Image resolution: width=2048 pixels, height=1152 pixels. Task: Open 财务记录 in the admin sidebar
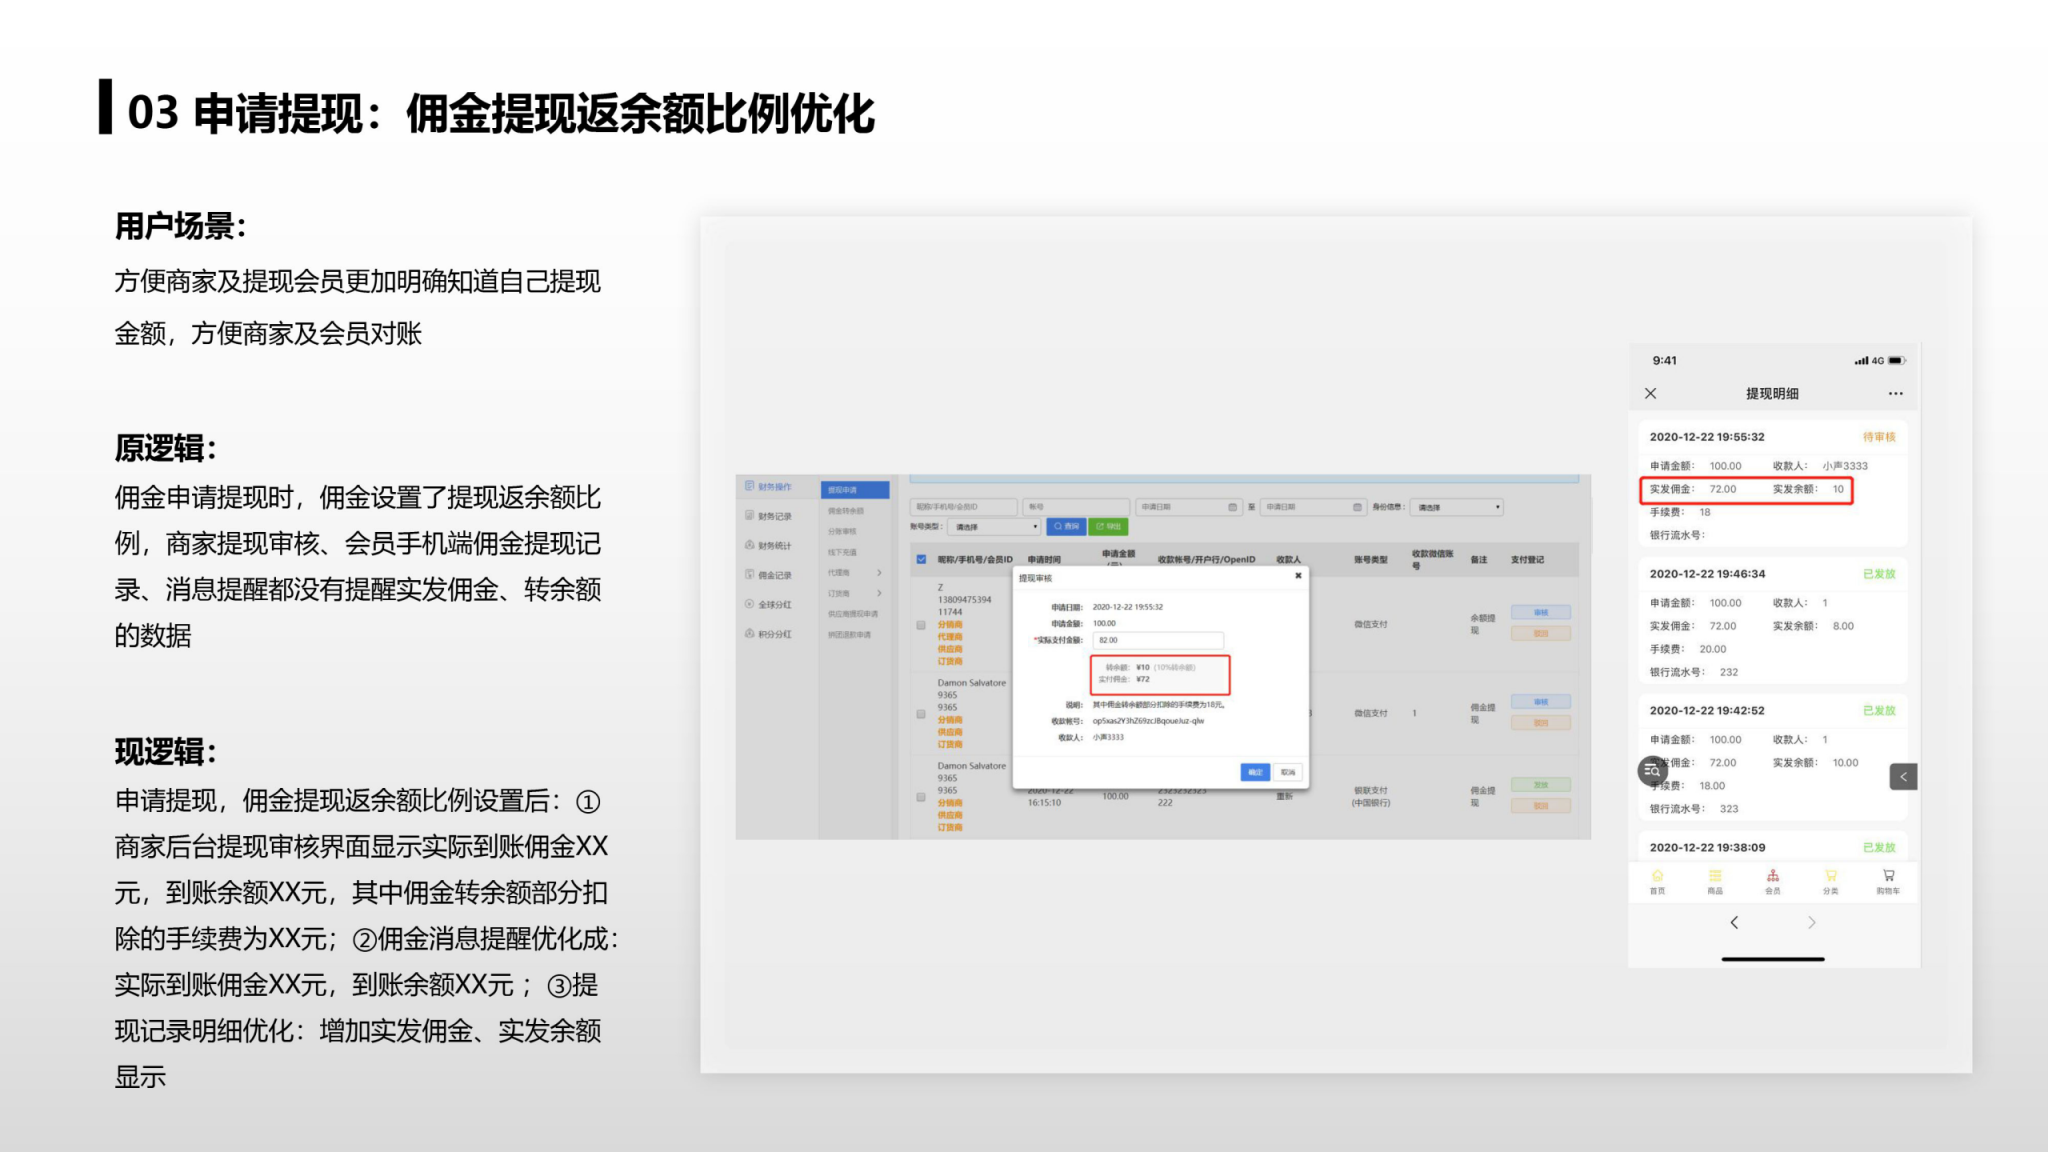tap(768, 516)
